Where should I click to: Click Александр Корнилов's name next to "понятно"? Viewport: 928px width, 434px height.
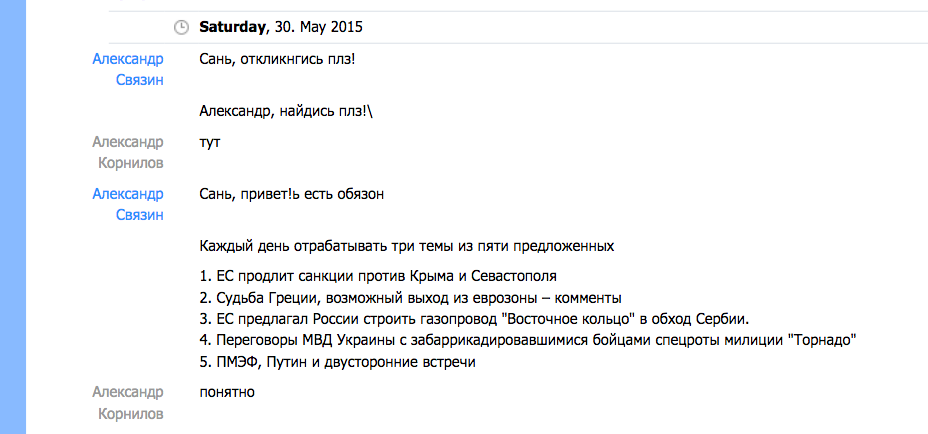(x=127, y=402)
